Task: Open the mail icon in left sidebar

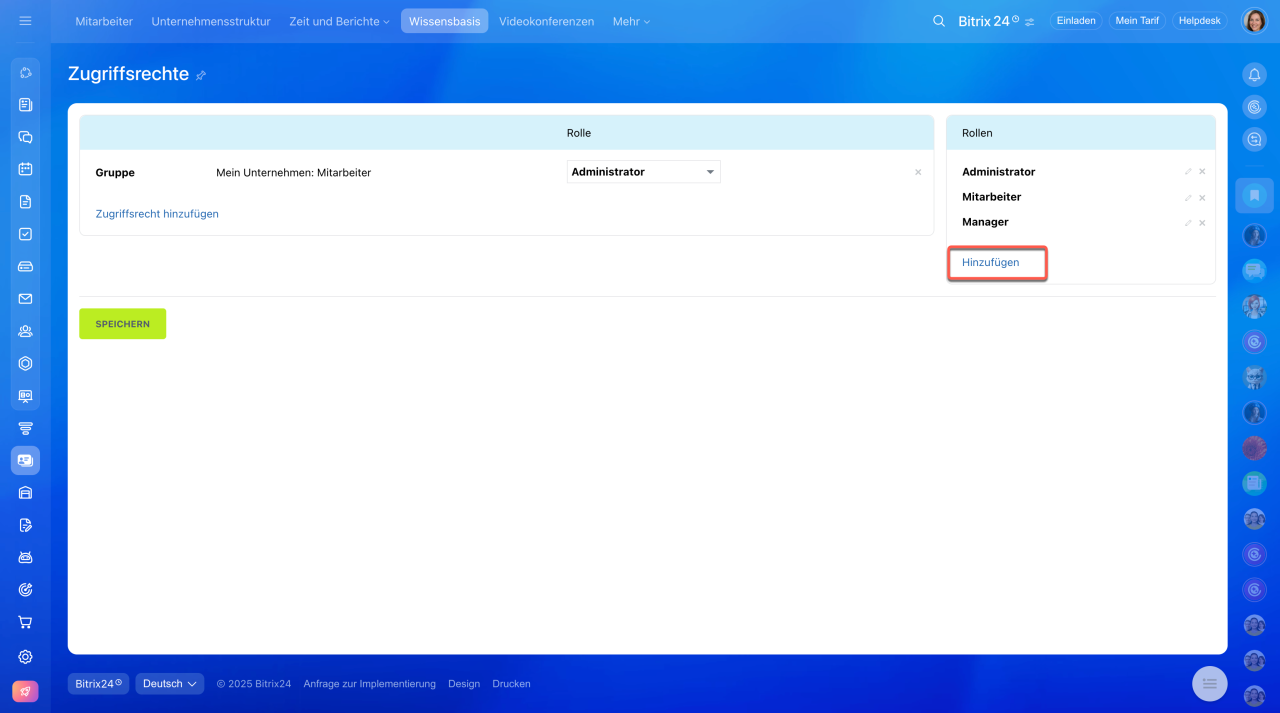Action: point(26,298)
